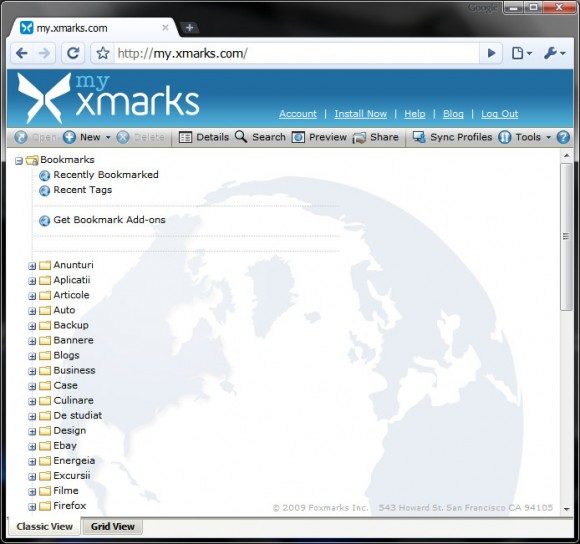This screenshot has width=580, height=544.
Task: Expand the Bannere folder
Action: (x=32, y=341)
